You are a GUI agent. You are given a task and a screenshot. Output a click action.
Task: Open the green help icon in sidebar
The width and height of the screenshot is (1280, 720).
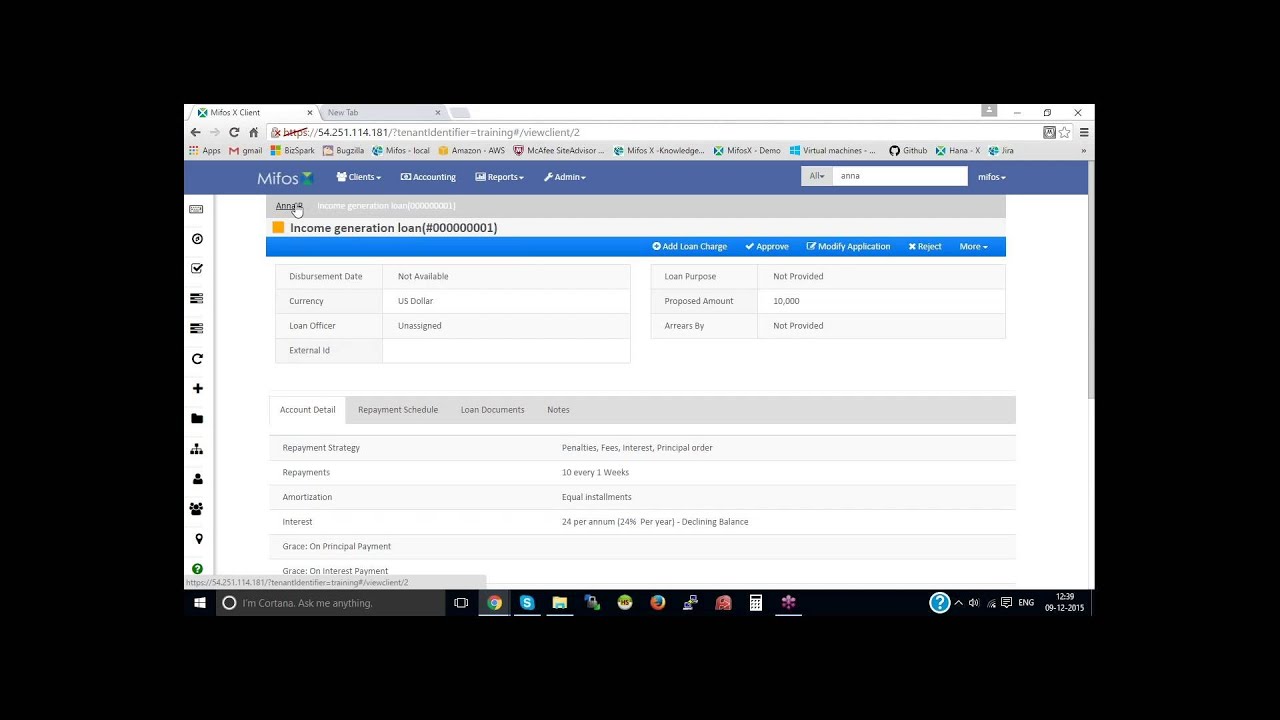[197, 569]
